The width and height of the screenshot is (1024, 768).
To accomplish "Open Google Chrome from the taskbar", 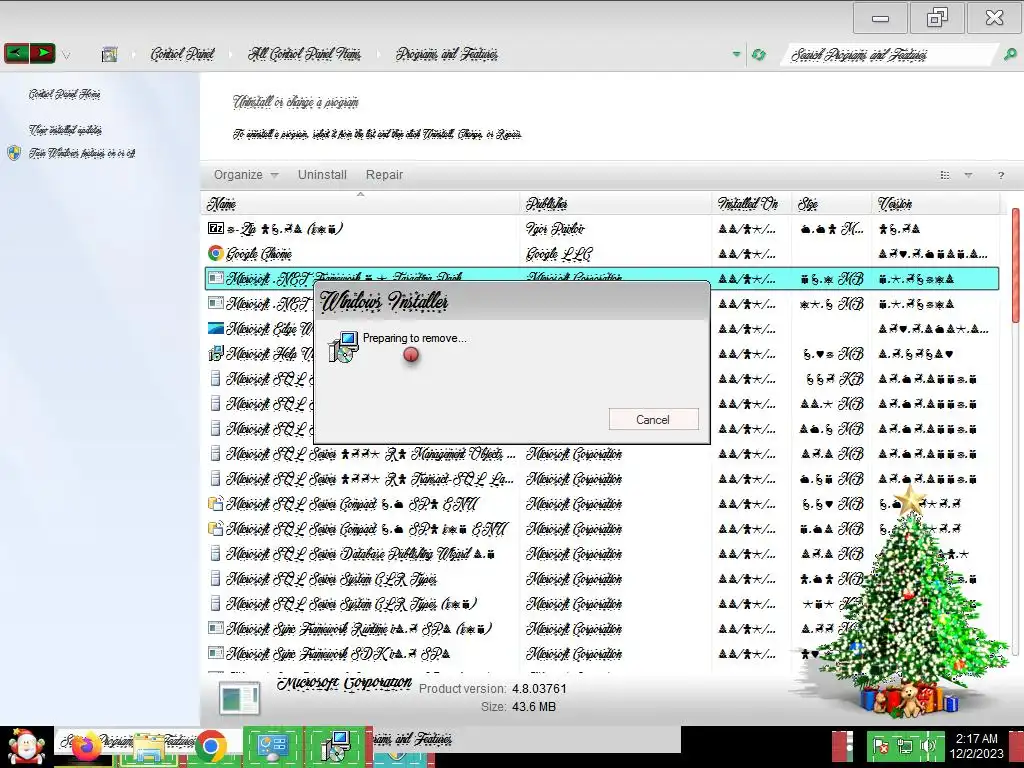I will pyautogui.click(x=210, y=747).
